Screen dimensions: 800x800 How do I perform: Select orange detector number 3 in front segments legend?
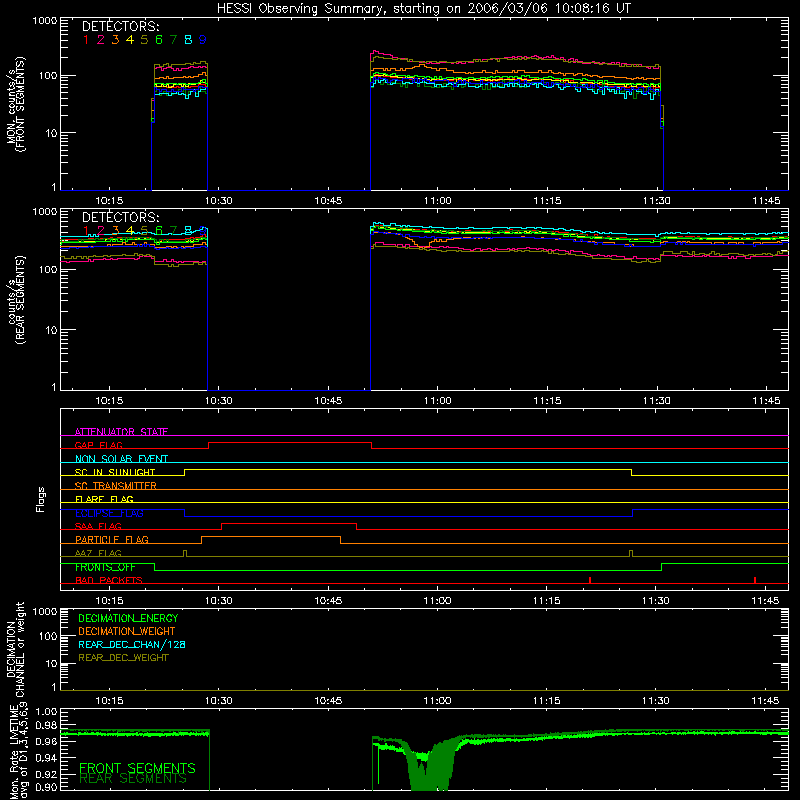point(115,40)
